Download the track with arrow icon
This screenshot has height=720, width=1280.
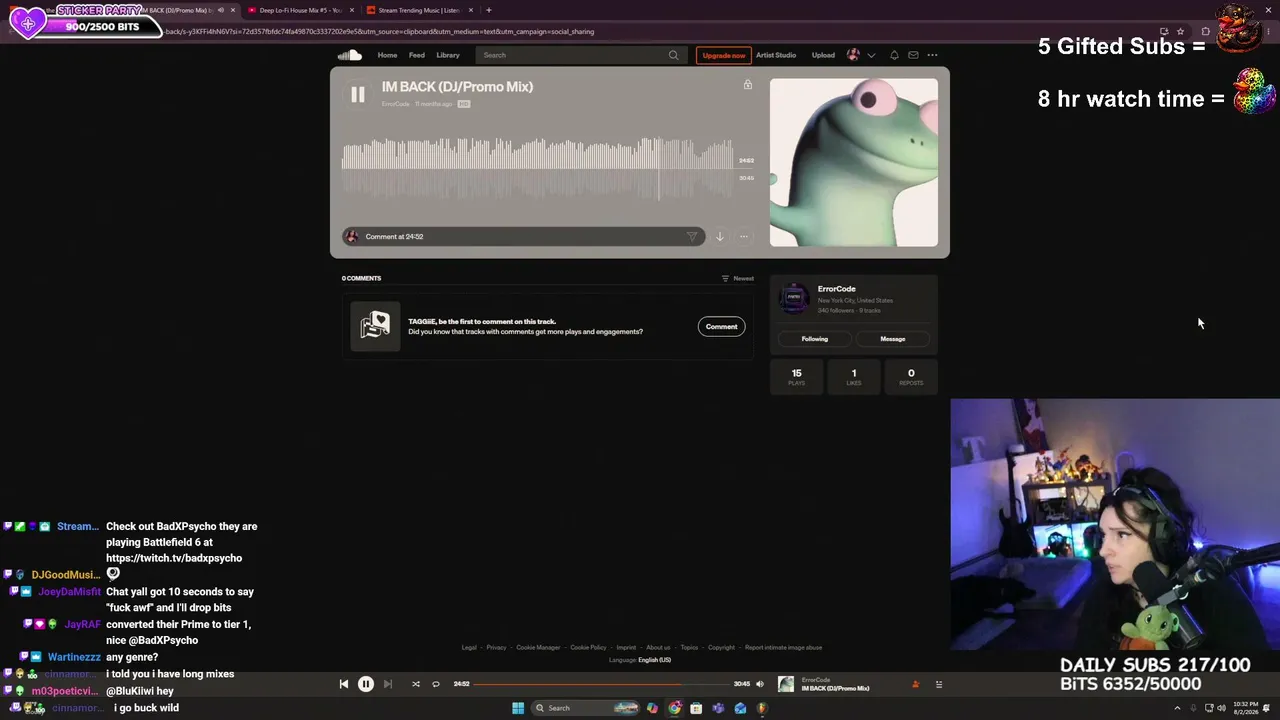click(x=720, y=236)
